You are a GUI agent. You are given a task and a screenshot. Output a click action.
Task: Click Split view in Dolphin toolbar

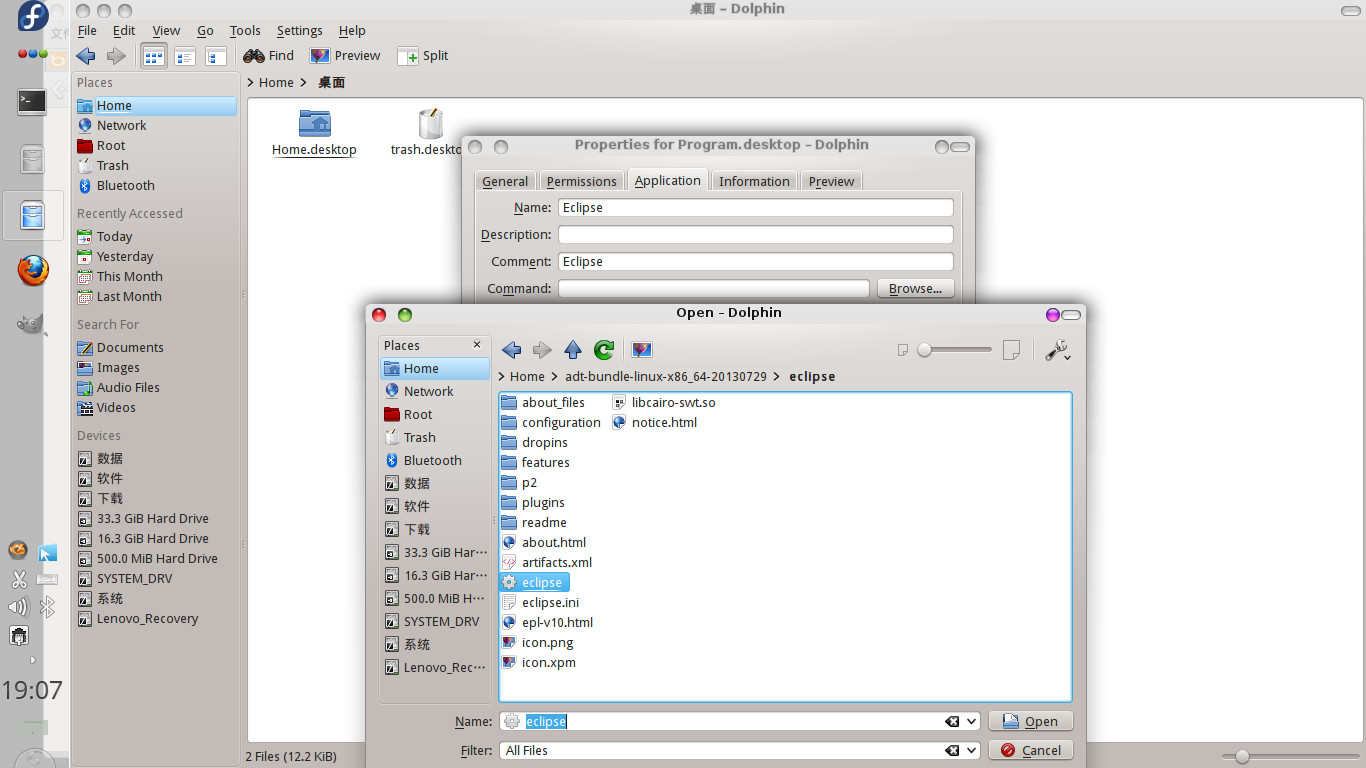[x=423, y=56]
